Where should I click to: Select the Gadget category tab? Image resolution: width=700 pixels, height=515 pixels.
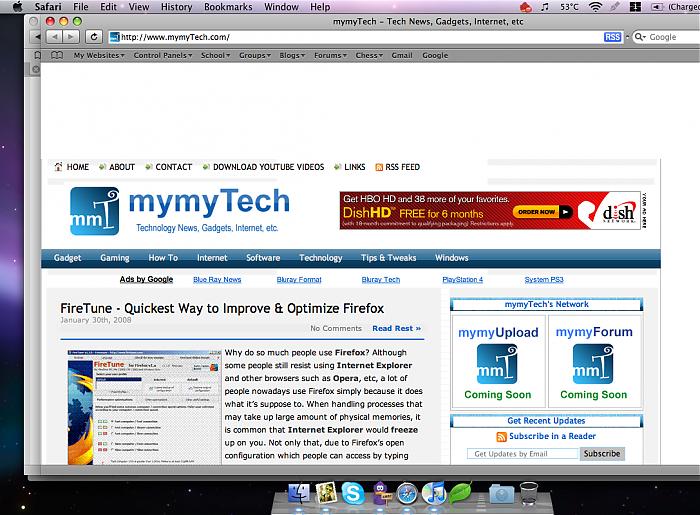coord(67,258)
